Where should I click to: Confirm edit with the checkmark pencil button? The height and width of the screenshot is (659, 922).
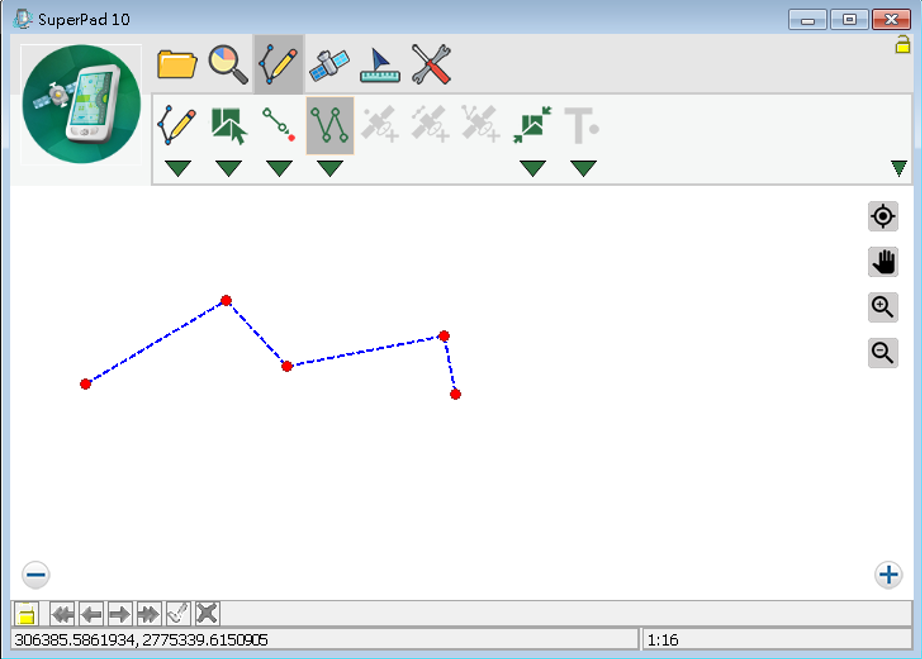[x=178, y=614]
